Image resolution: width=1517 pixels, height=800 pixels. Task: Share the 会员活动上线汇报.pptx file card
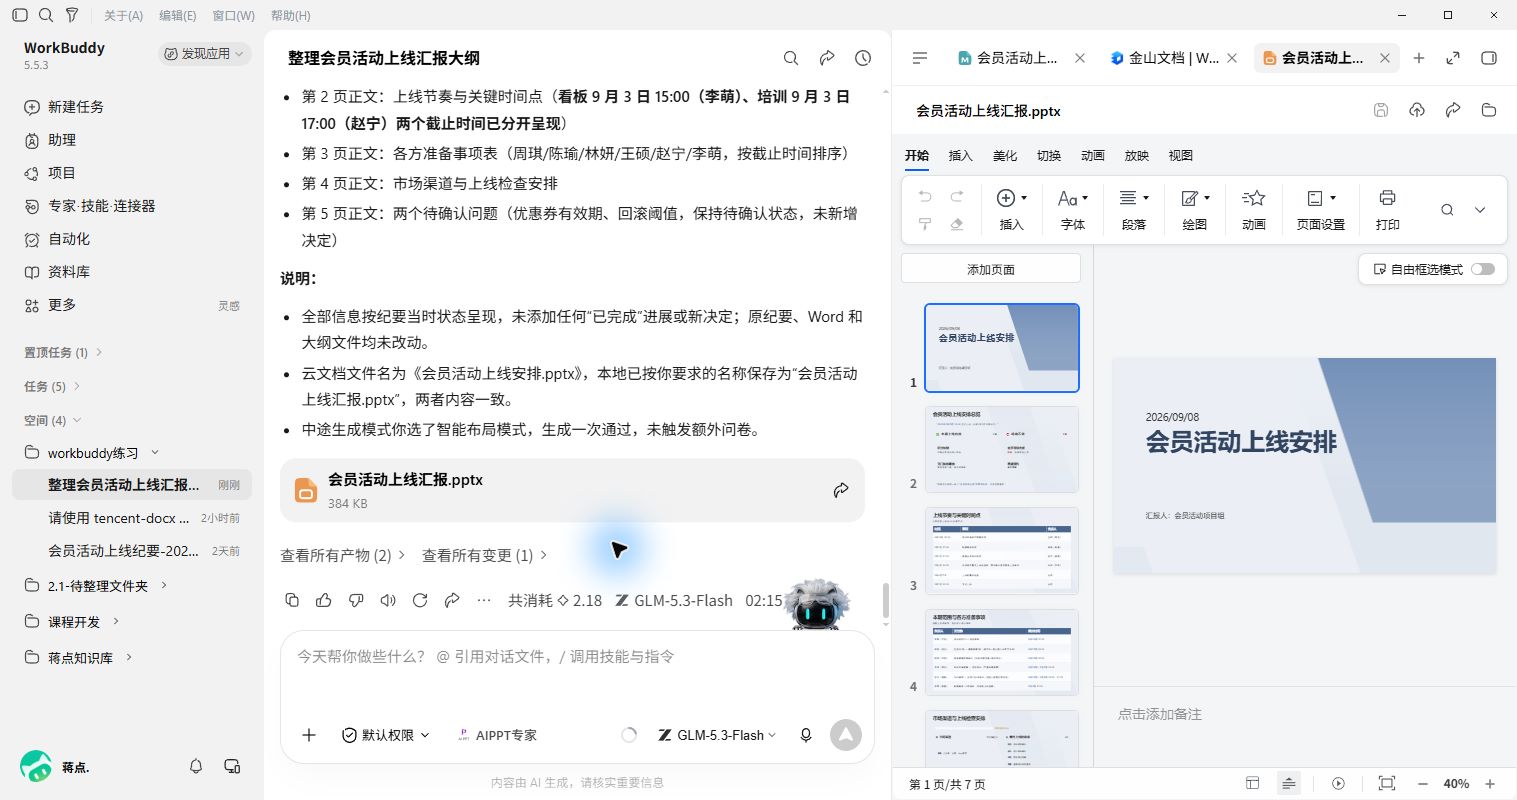pos(841,490)
